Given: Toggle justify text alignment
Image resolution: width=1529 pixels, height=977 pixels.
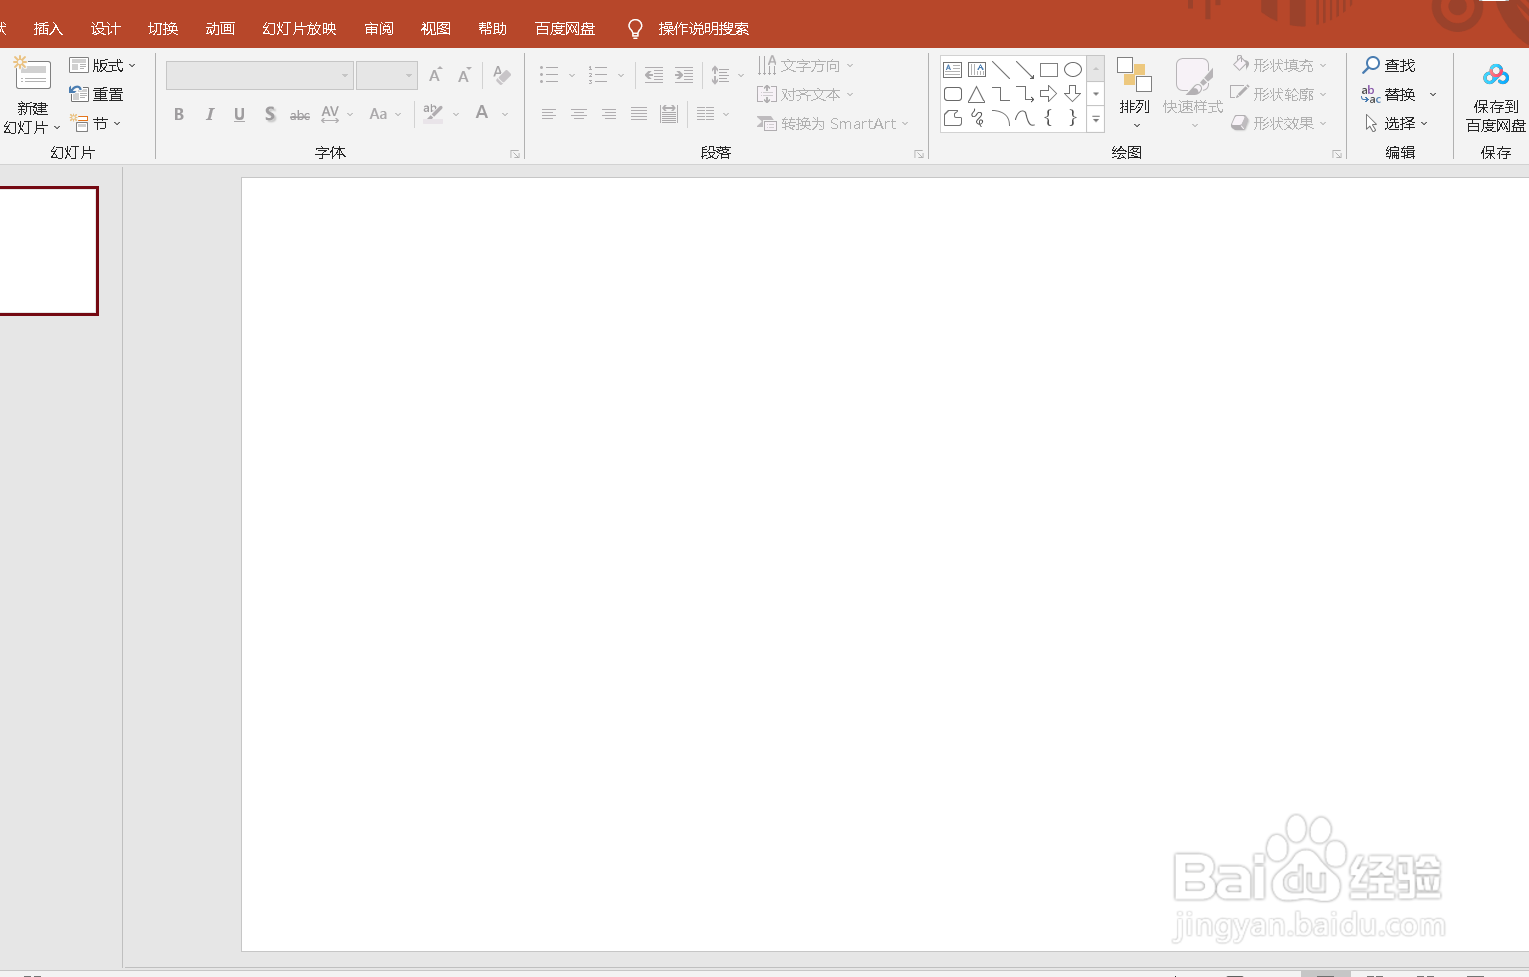Looking at the screenshot, I should point(638,114).
